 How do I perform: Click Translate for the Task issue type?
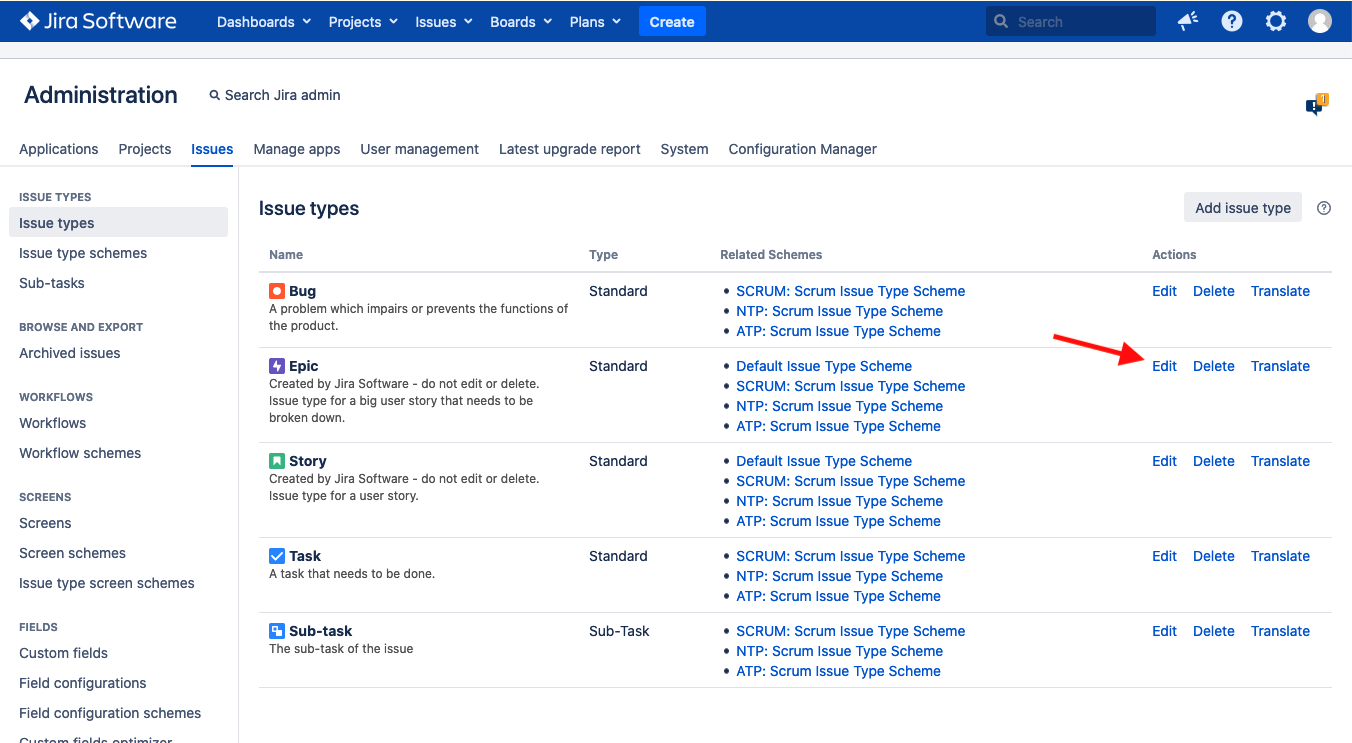(x=1280, y=556)
